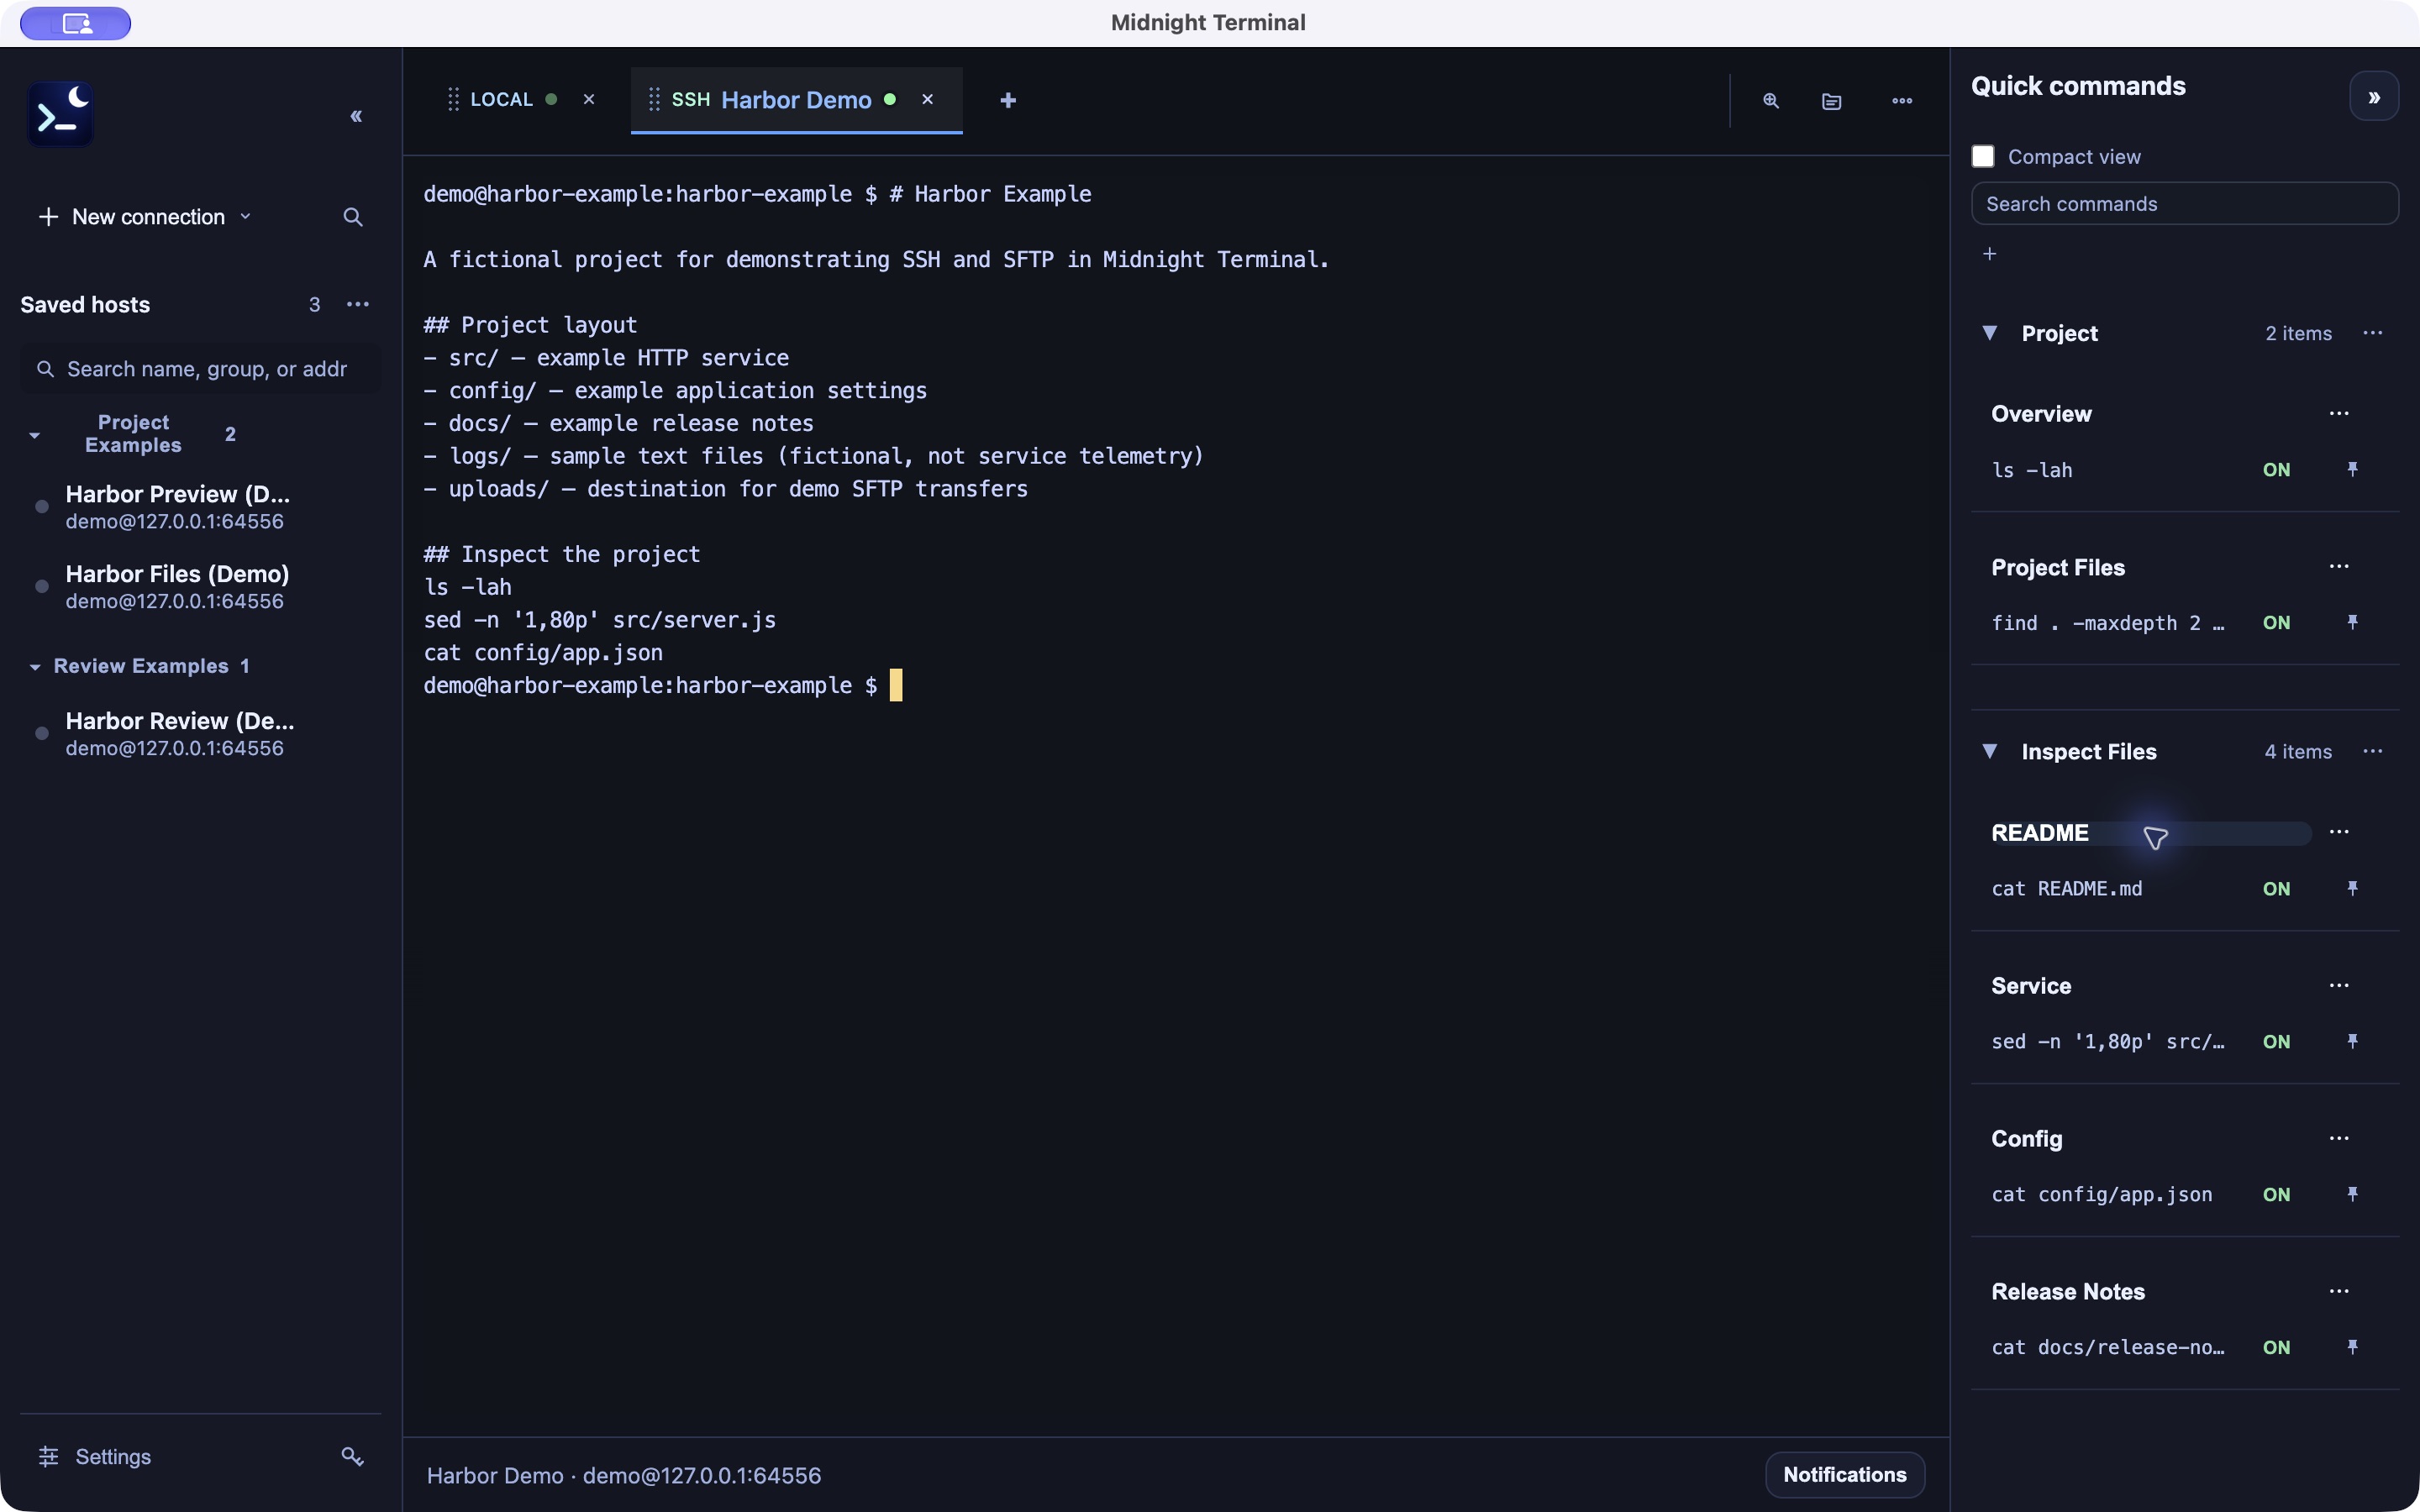
Task: Open the key manager icon near Settings
Action: (352, 1456)
